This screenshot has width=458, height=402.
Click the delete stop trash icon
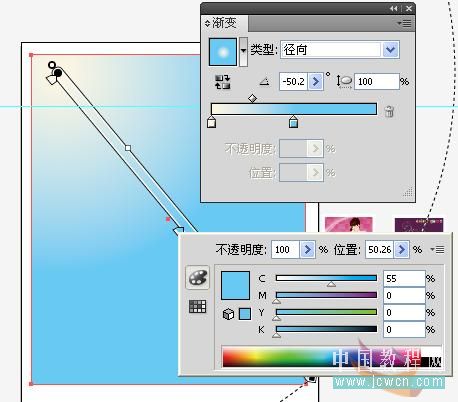coord(389,111)
